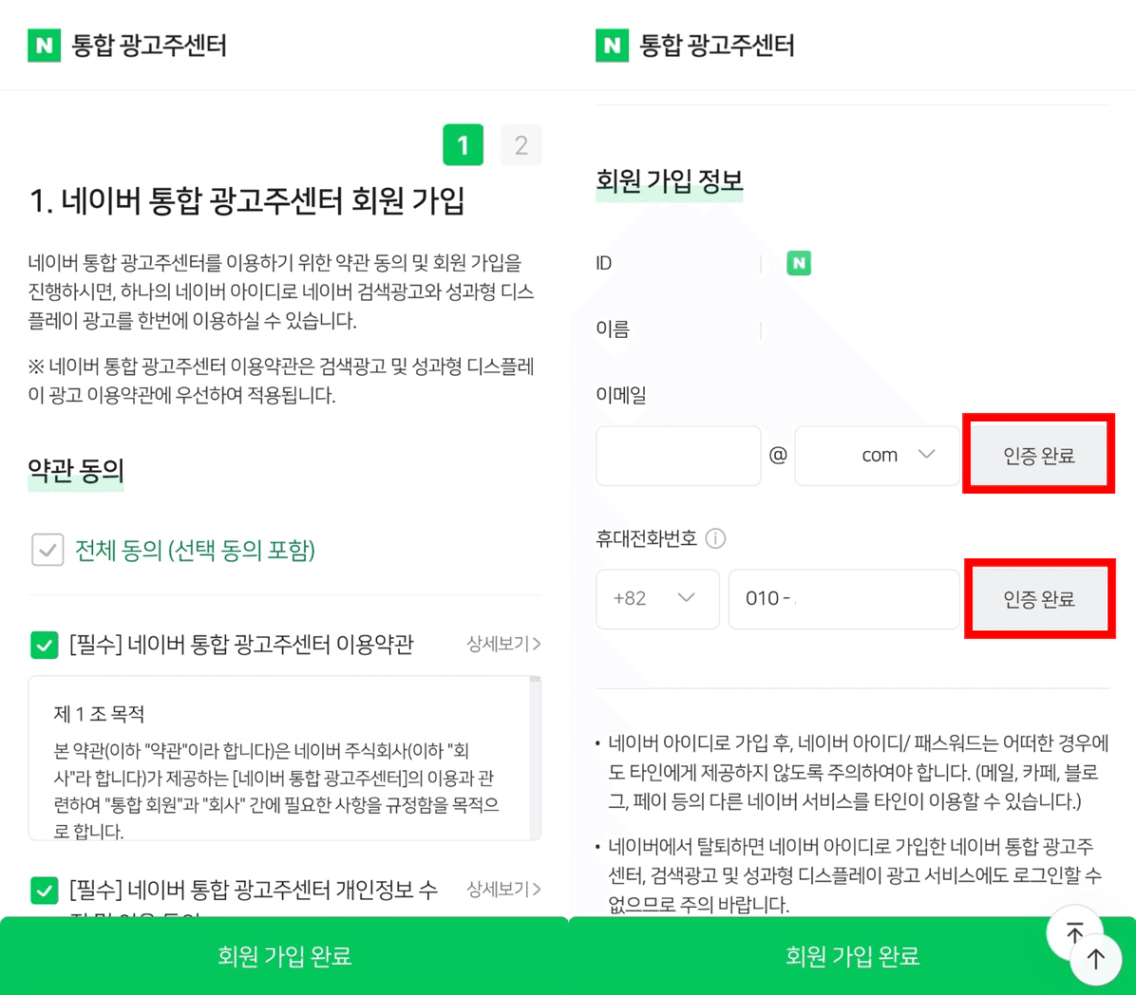Select step 1 indicator

pyautogui.click(x=463, y=145)
